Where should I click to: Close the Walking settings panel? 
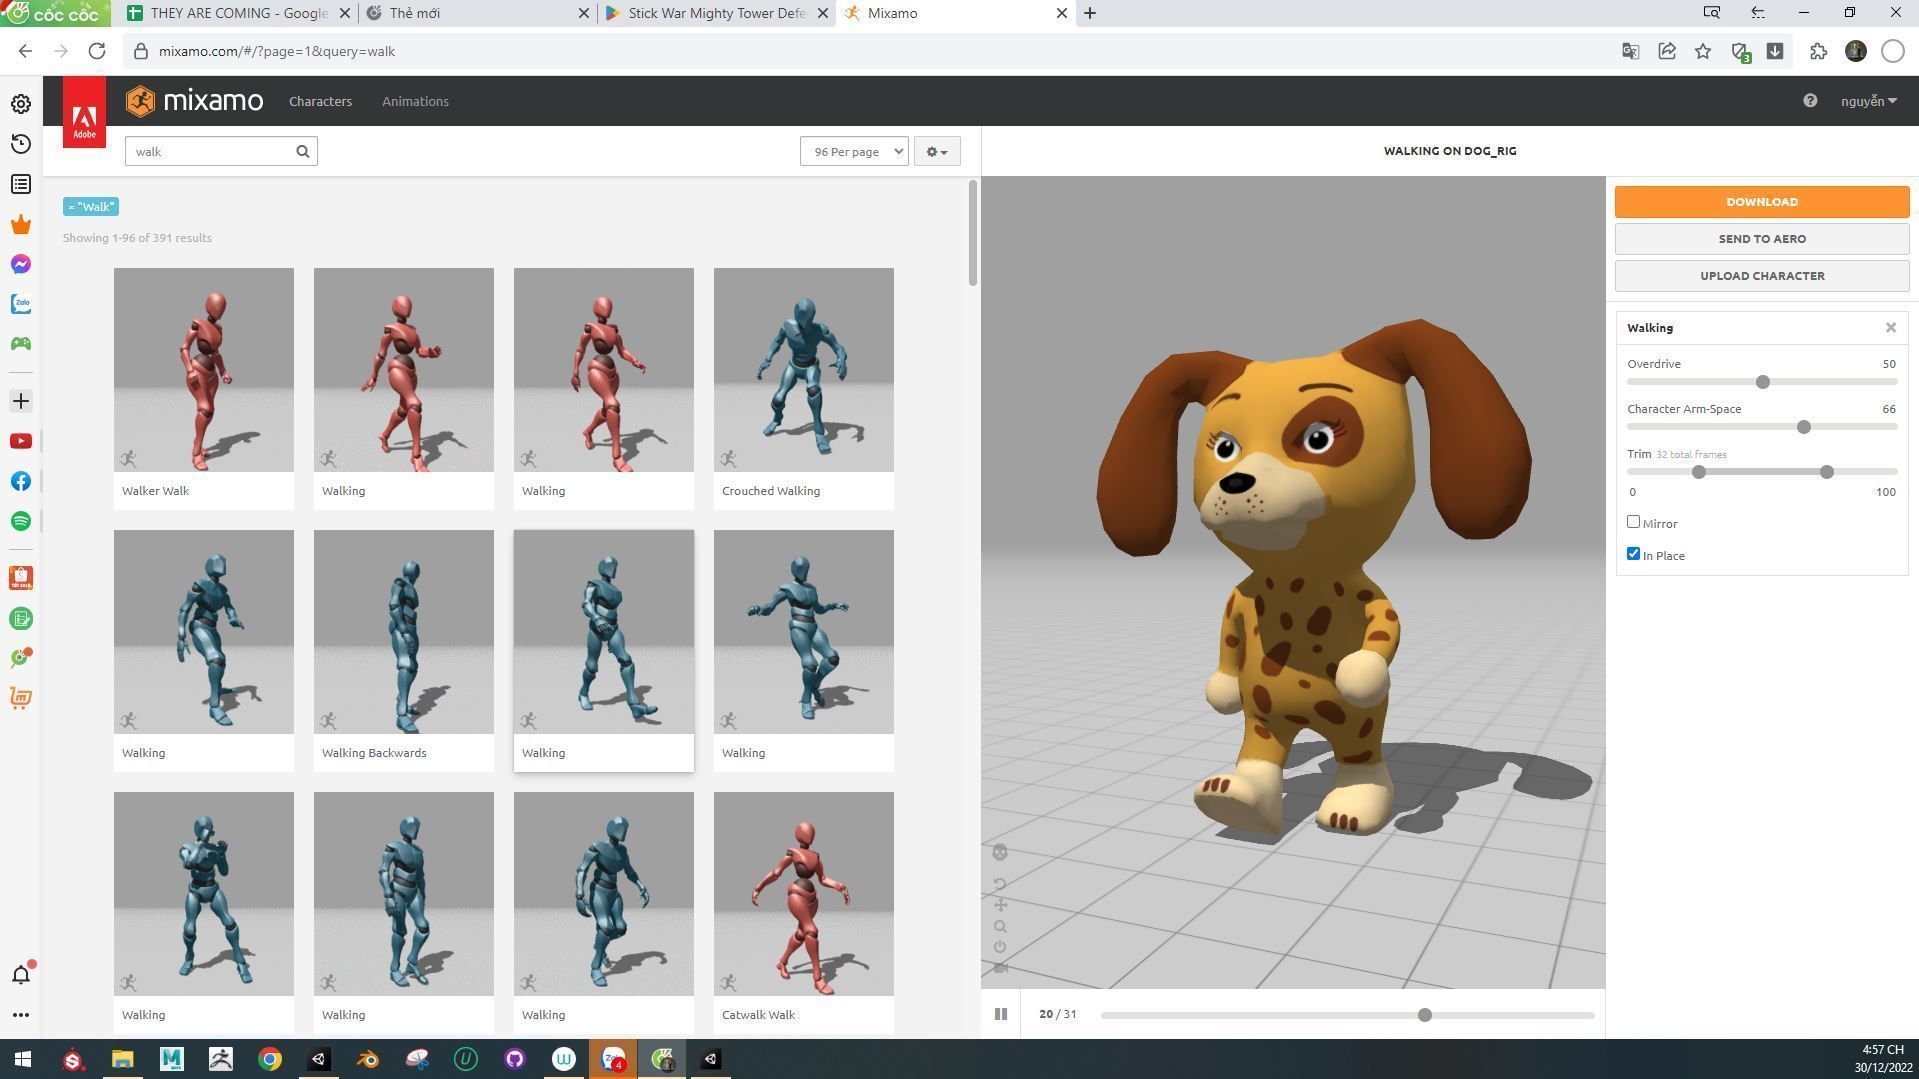(x=1890, y=328)
